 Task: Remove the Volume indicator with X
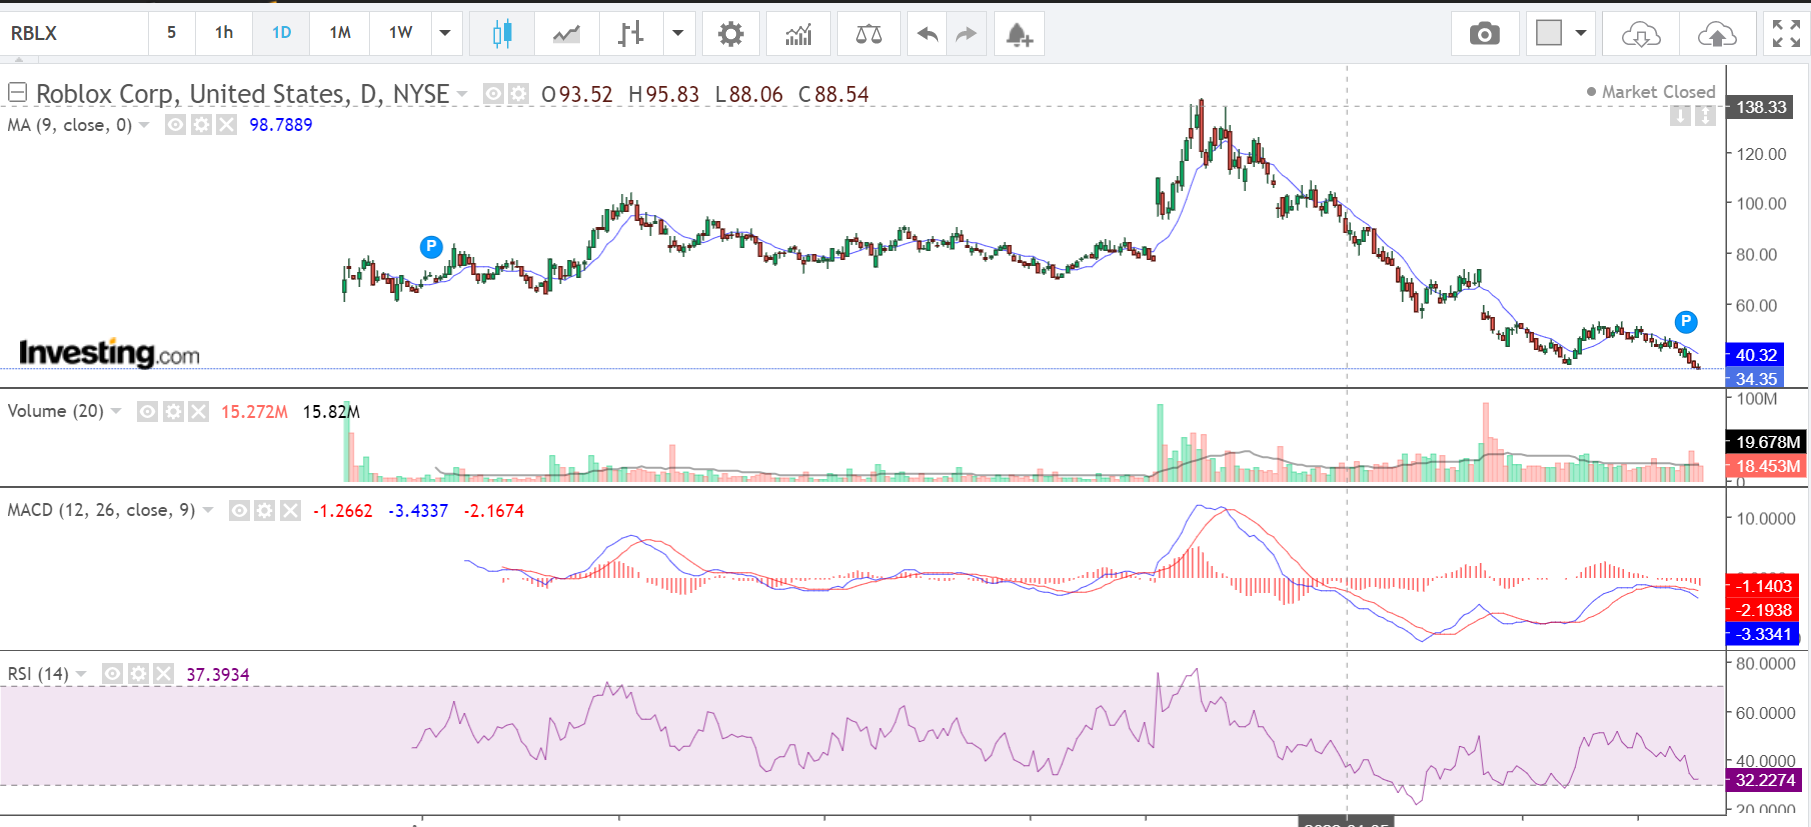pyautogui.click(x=199, y=412)
